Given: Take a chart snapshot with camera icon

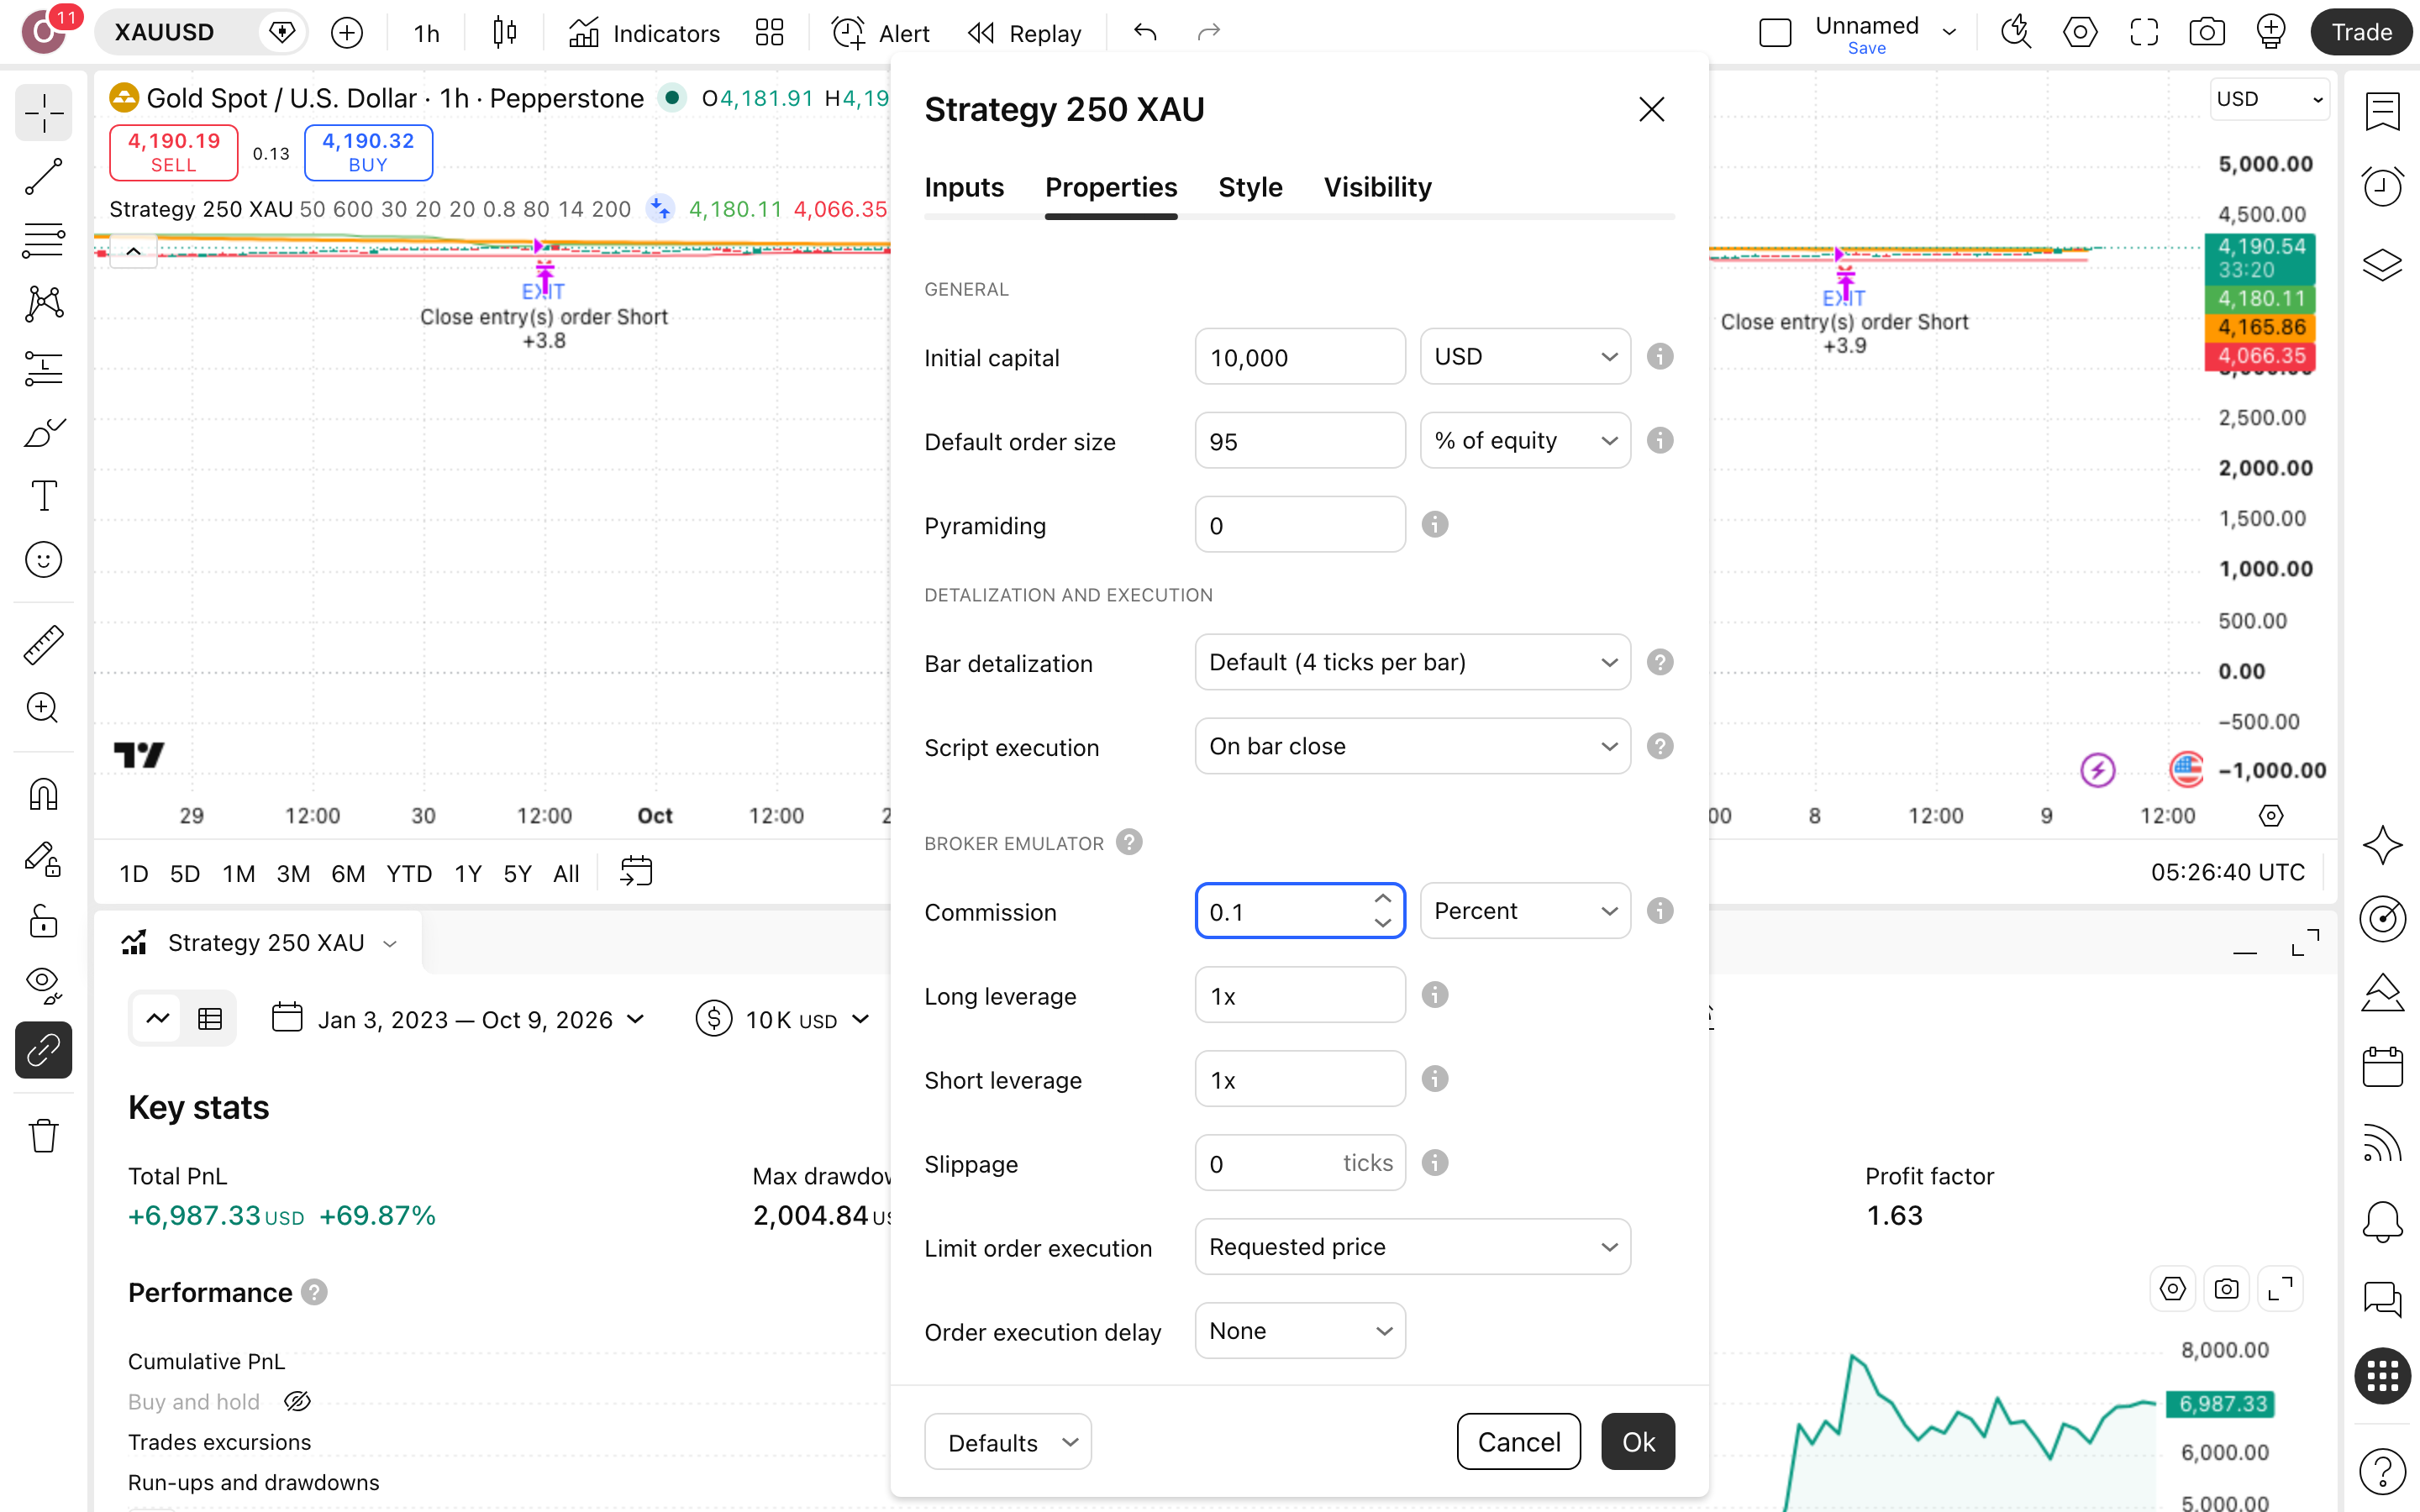Looking at the screenshot, I should click(x=2207, y=33).
